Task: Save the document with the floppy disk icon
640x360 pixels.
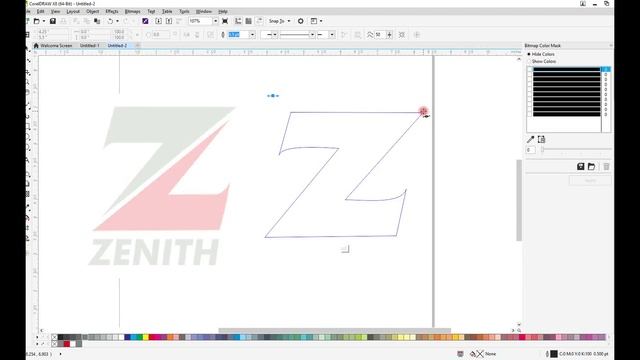Action: tap(53, 21)
